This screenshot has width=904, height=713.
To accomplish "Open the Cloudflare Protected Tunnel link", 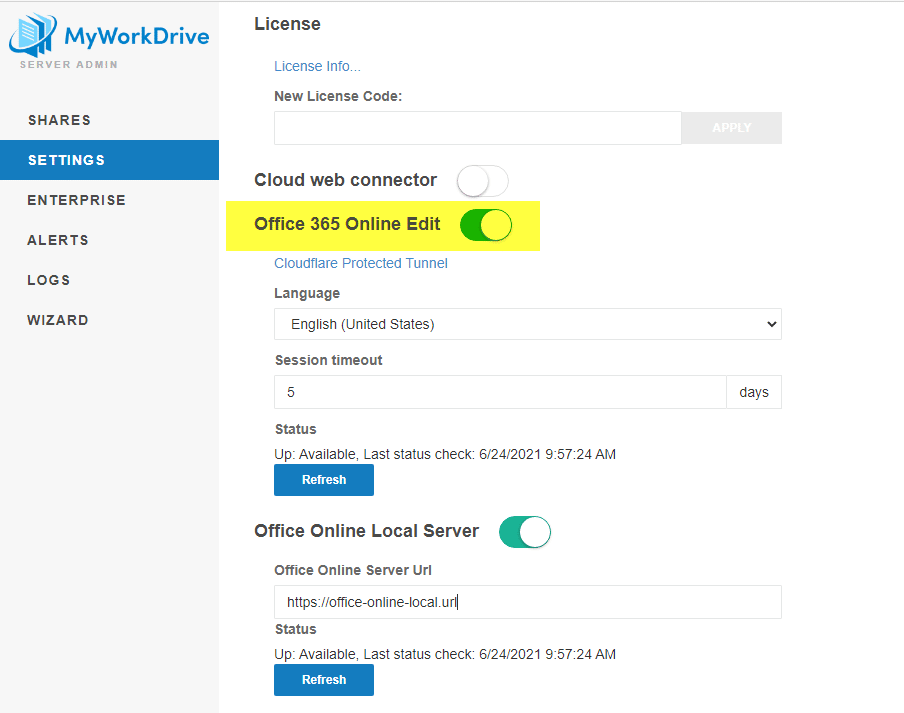I will point(361,263).
